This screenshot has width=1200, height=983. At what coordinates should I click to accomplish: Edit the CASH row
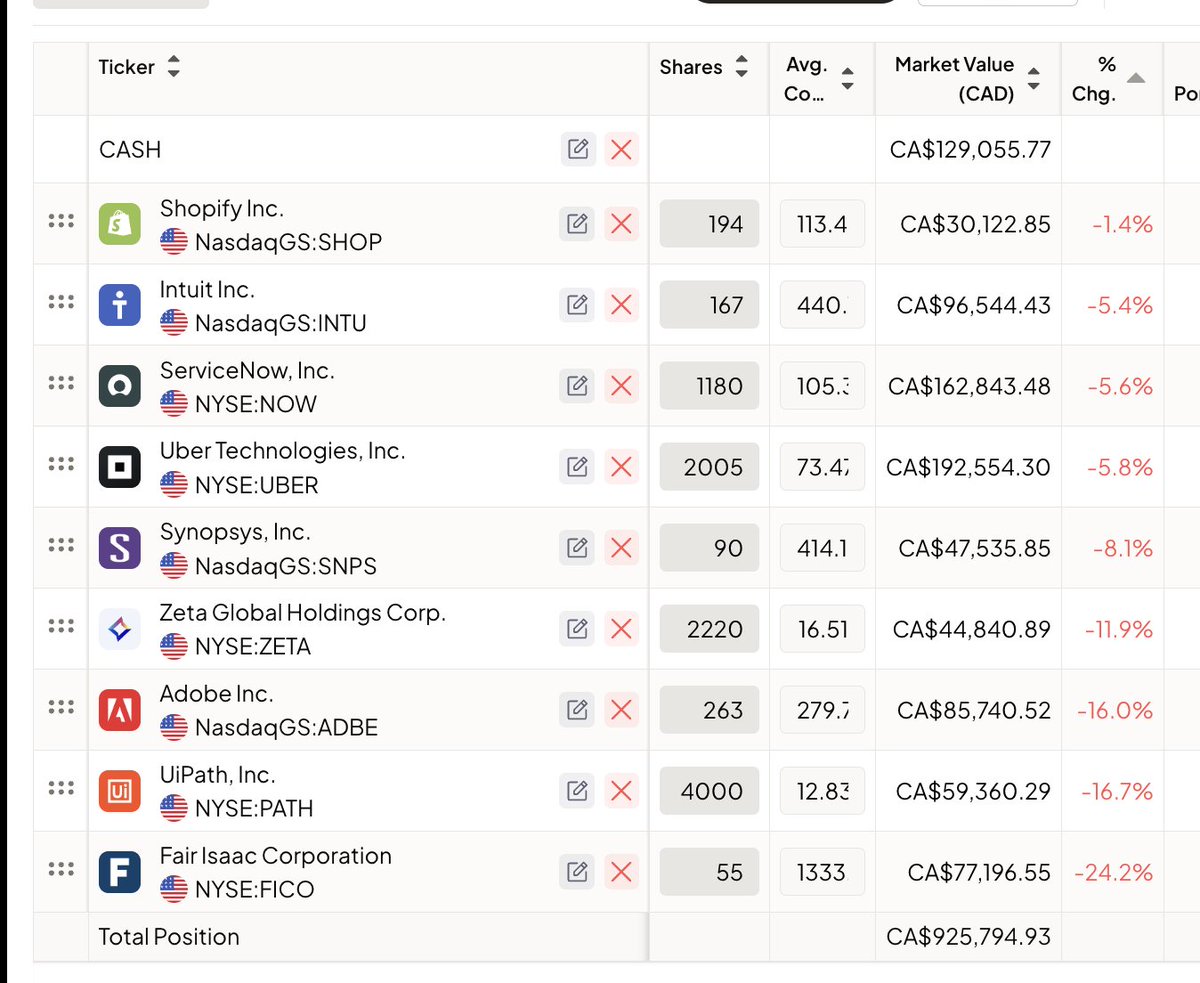(x=577, y=150)
